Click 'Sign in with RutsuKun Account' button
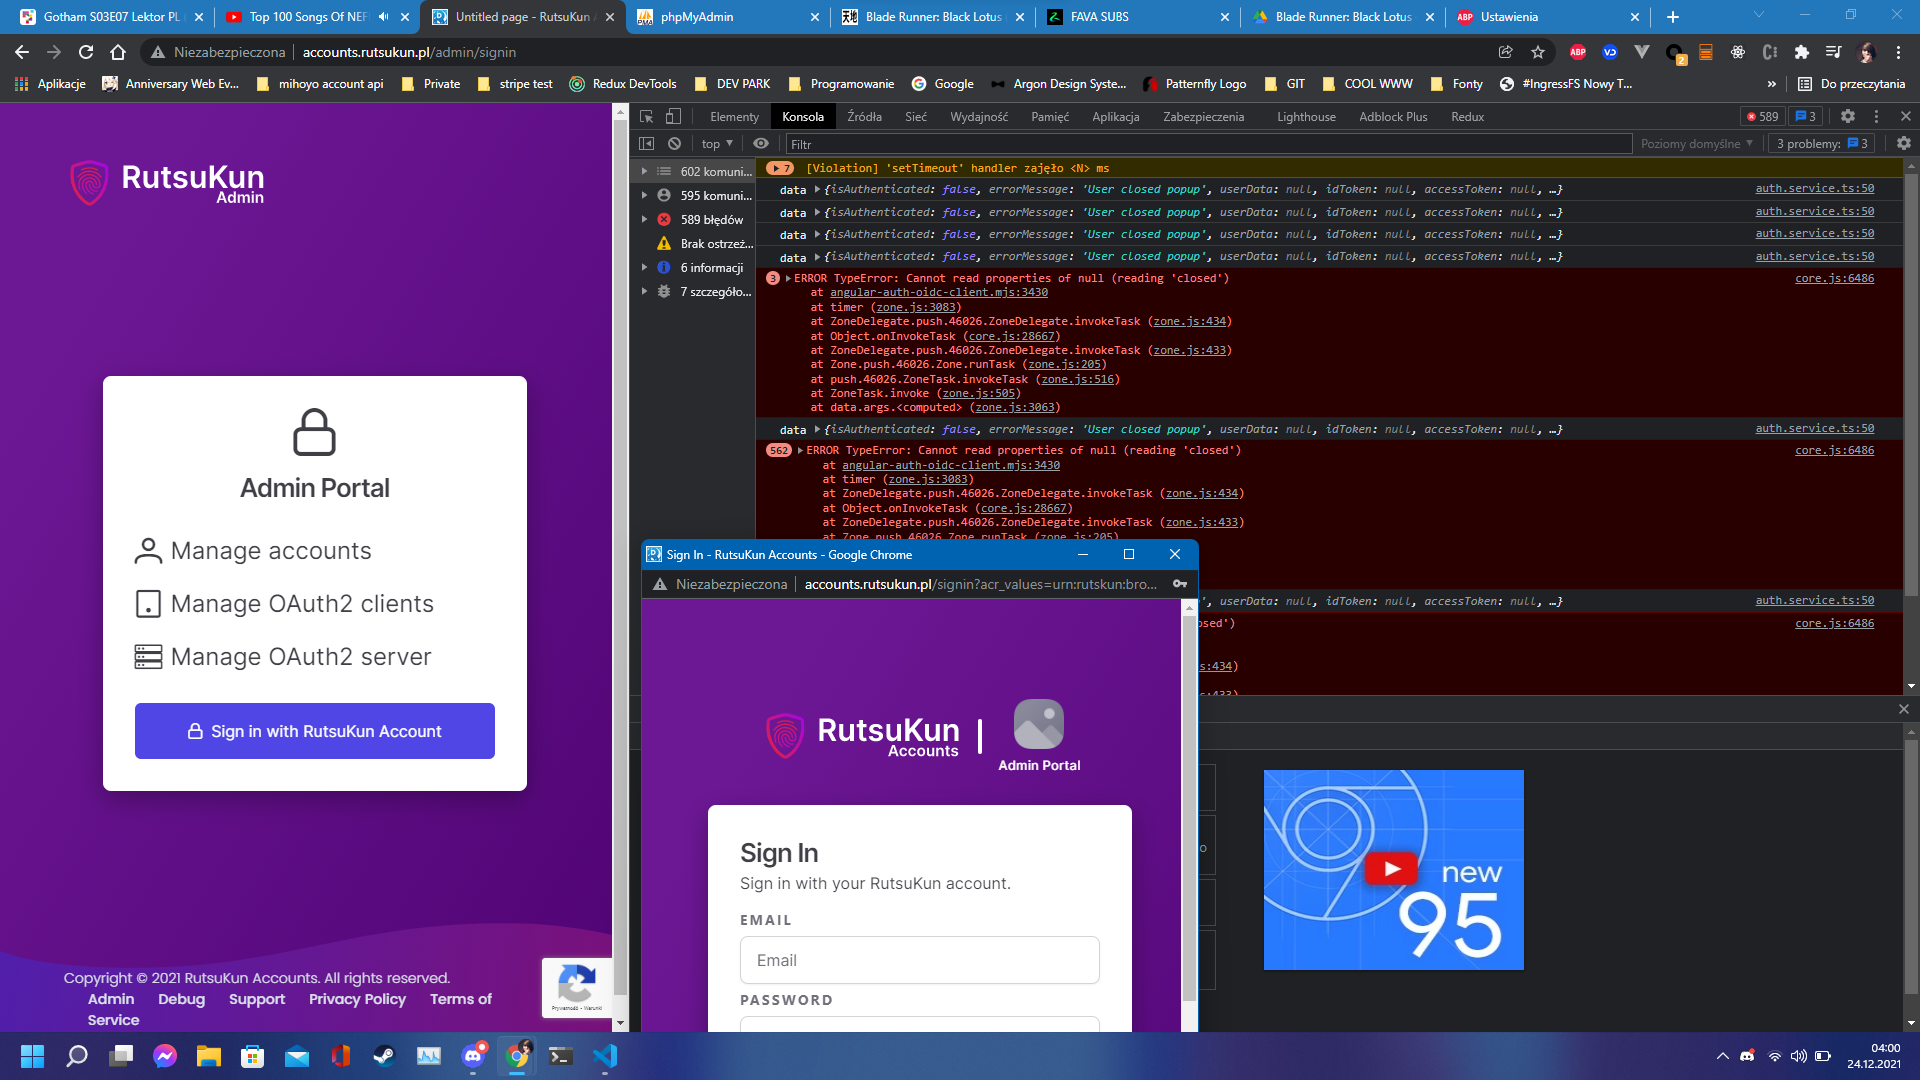The height and width of the screenshot is (1080, 1920). coord(314,731)
